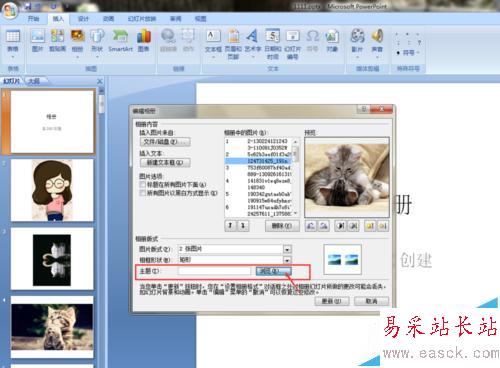This screenshot has width=500, height=368.
Task: Click the 相册 (Photo Album) icon
Action: pos(77,43)
